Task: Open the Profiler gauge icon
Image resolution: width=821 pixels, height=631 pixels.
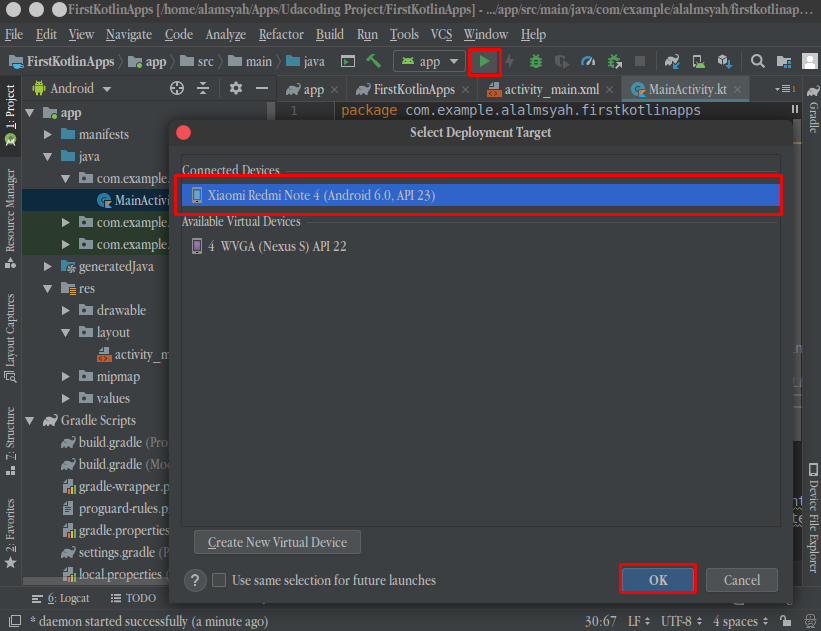Action: [x=588, y=62]
